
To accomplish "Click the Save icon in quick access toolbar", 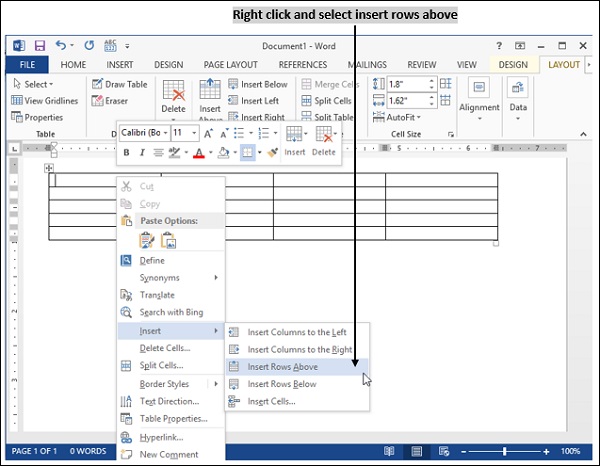I will (x=40, y=46).
